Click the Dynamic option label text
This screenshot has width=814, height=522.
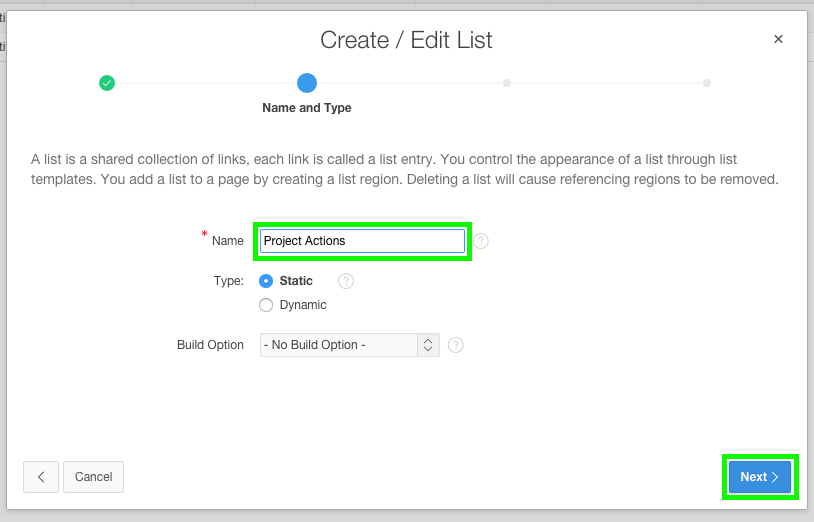[303, 305]
